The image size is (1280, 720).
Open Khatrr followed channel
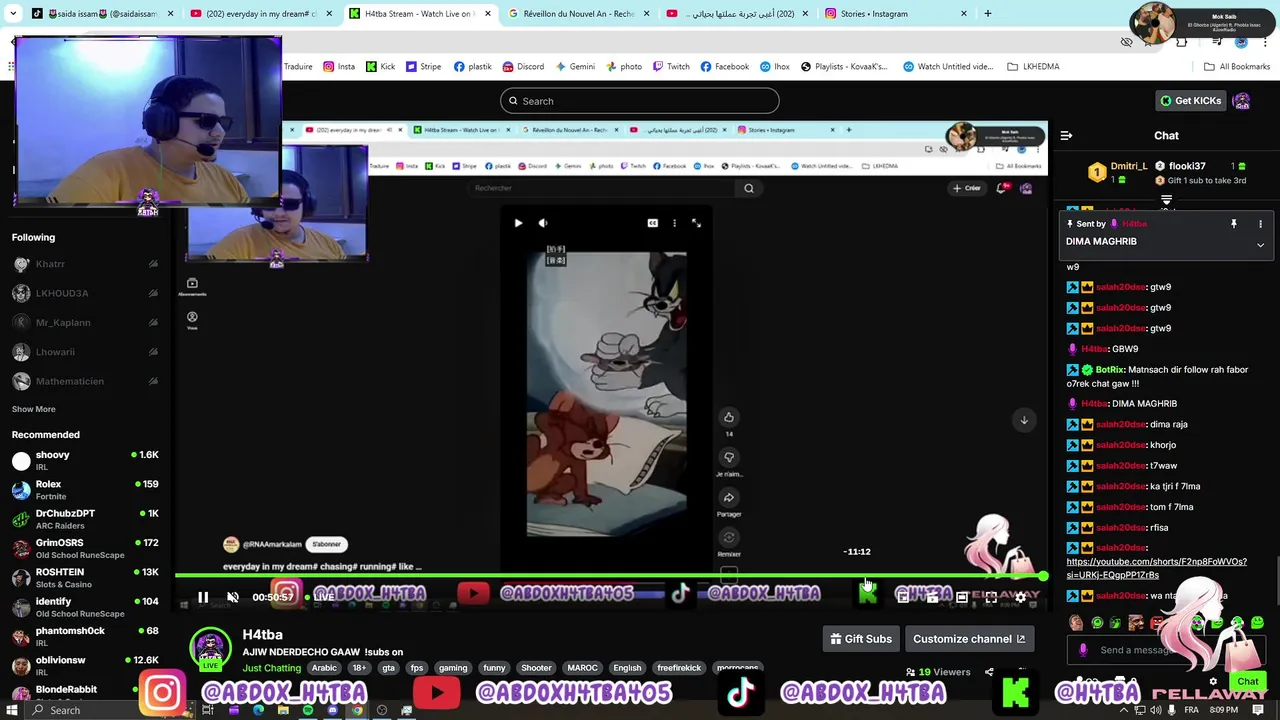tap(85, 264)
